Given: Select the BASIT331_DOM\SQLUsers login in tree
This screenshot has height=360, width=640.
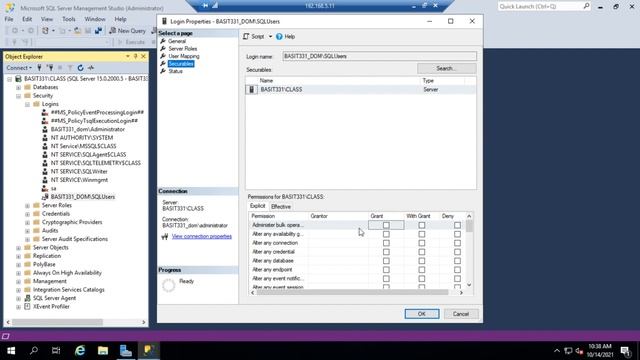Looking at the screenshot, I should click(x=82, y=197).
